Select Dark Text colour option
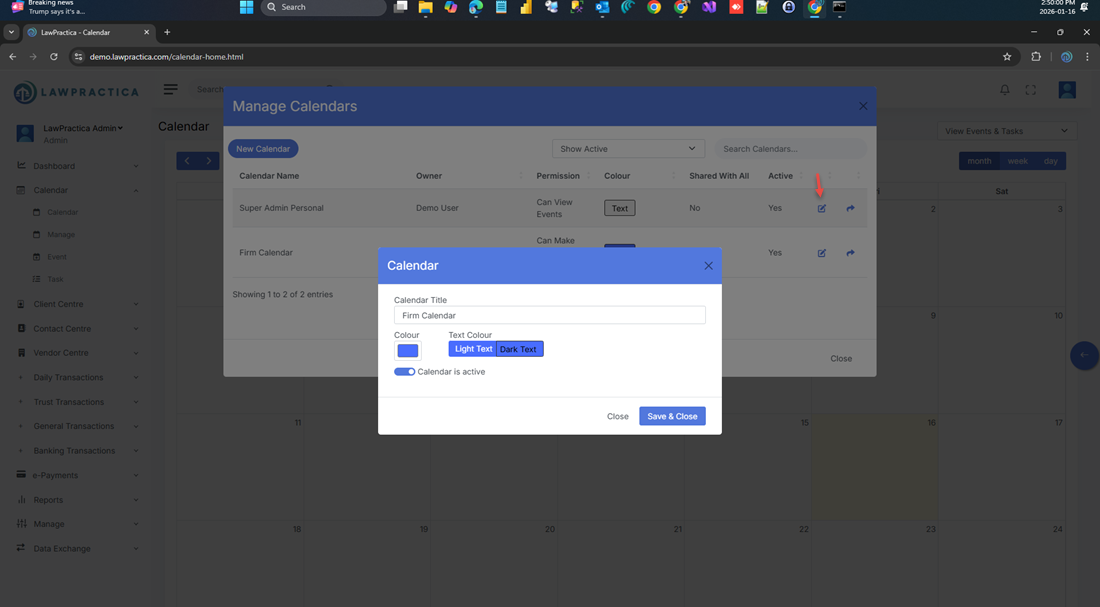The width and height of the screenshot is (1100, 607). coord(518,349)
